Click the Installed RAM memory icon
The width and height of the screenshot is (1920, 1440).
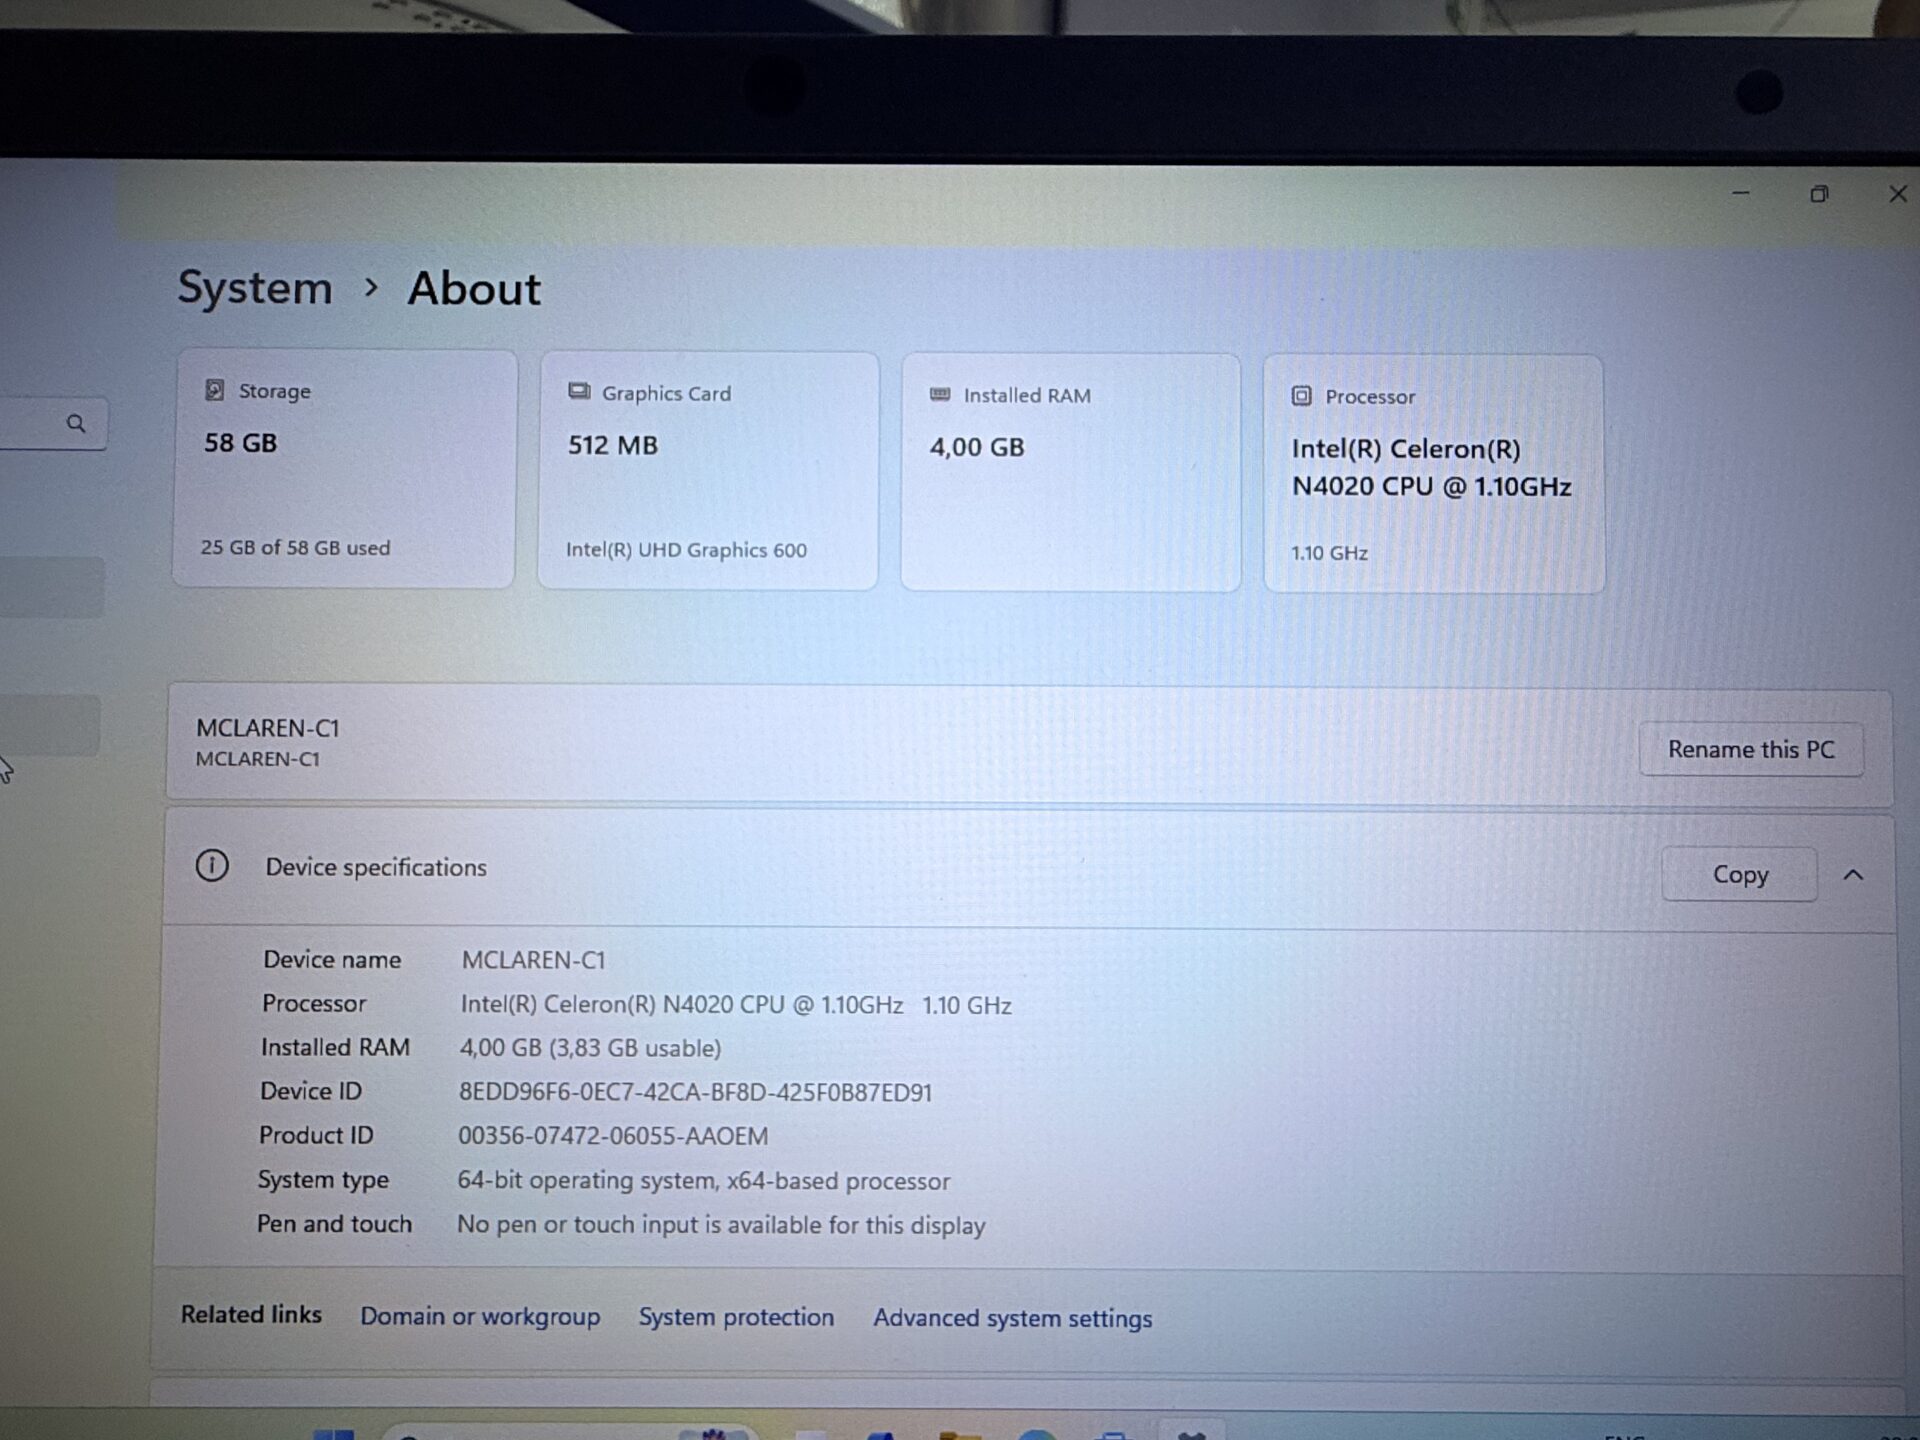click(x=940, y=394)
